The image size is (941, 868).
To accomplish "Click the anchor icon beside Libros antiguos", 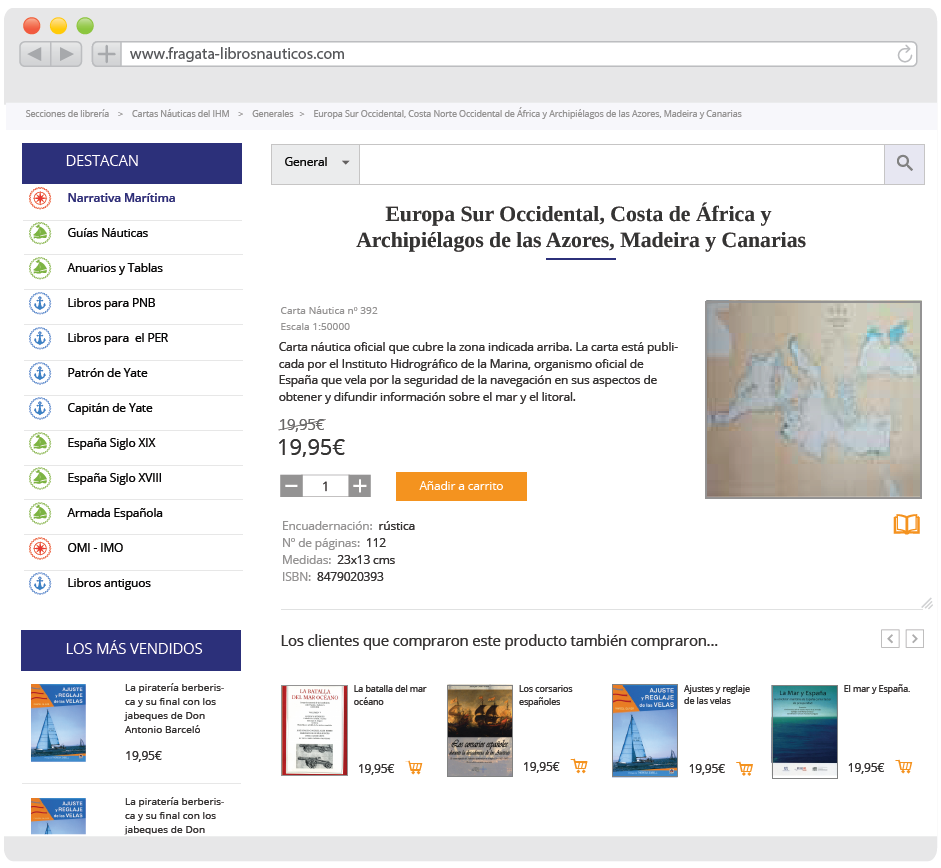I will (x=40, y=583).
